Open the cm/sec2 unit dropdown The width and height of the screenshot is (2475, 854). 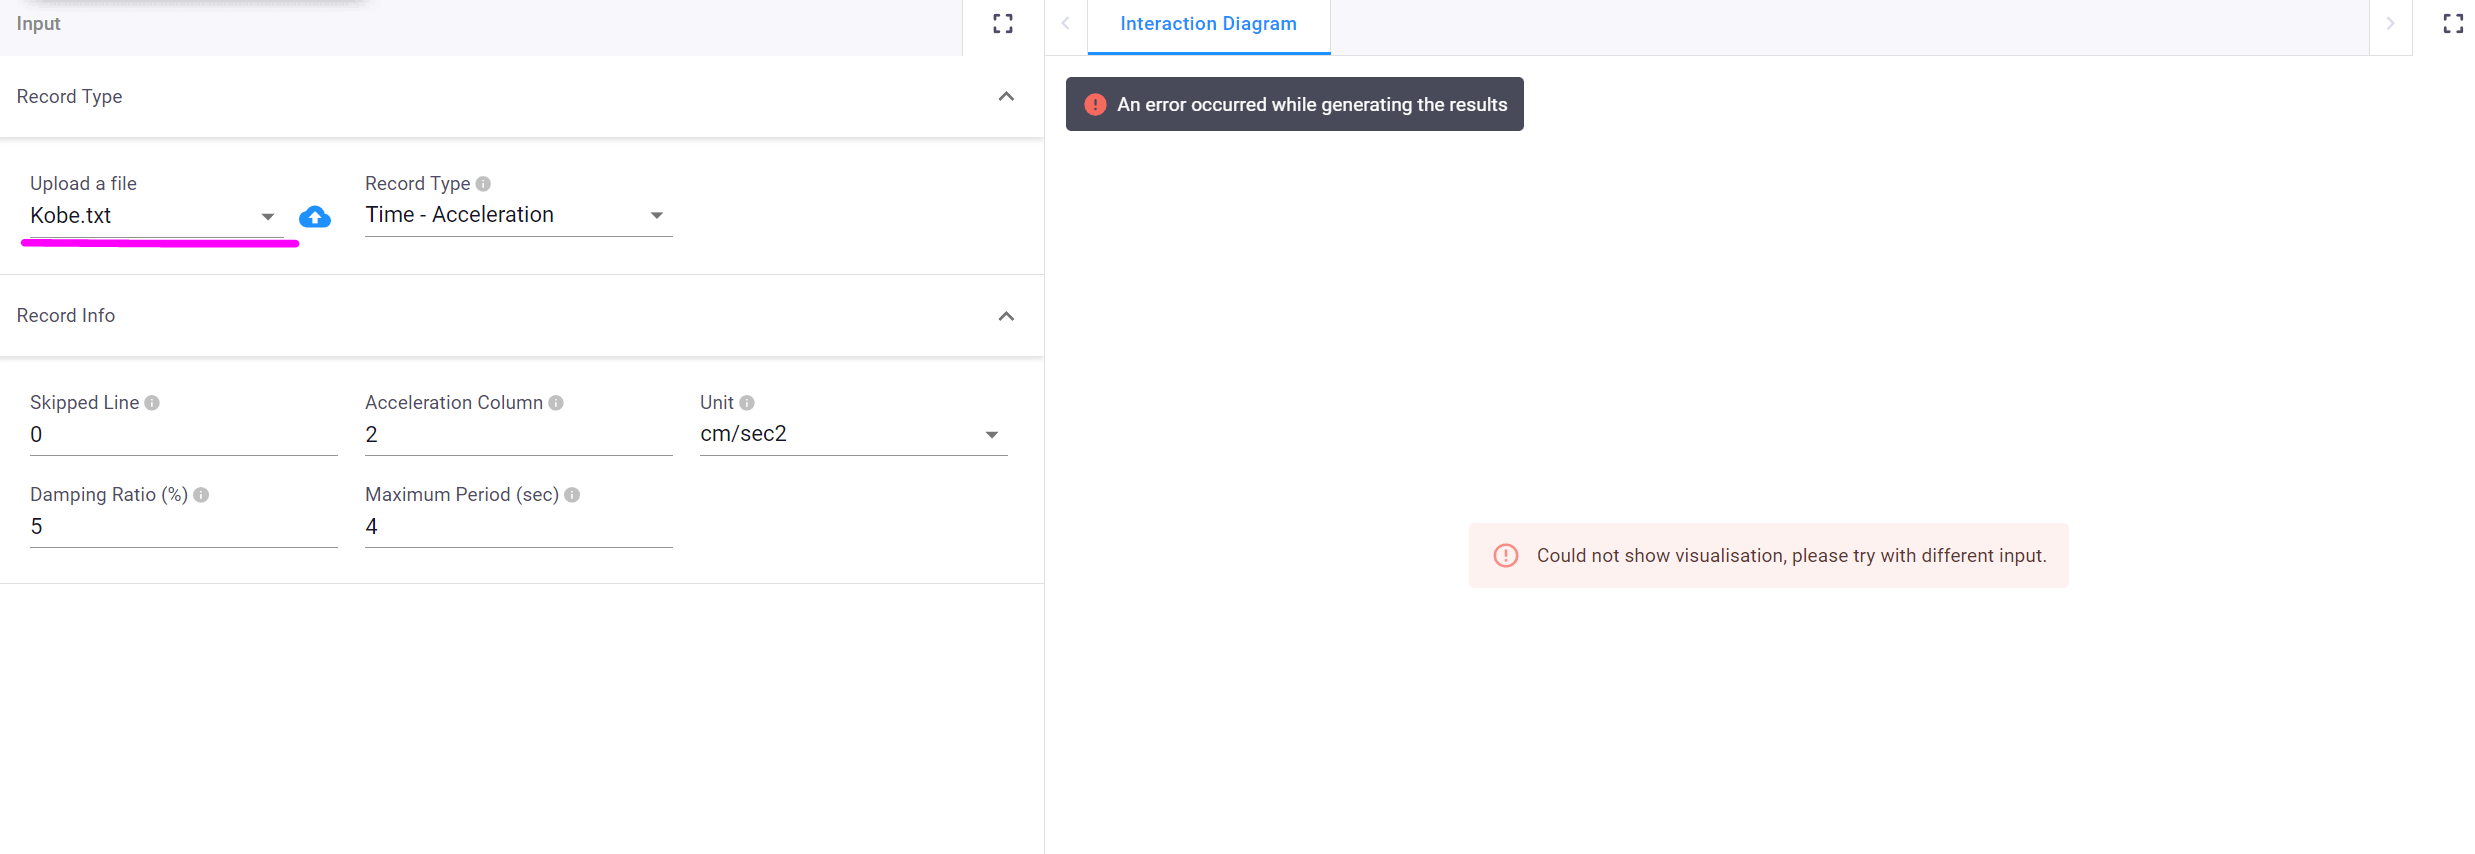pos(853,434)
